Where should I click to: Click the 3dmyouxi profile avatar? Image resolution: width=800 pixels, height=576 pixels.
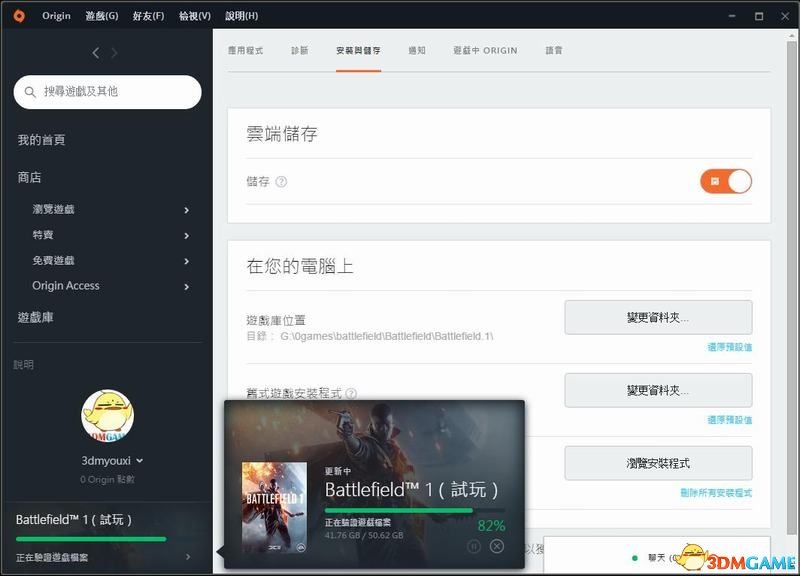[x=107, y=416]
